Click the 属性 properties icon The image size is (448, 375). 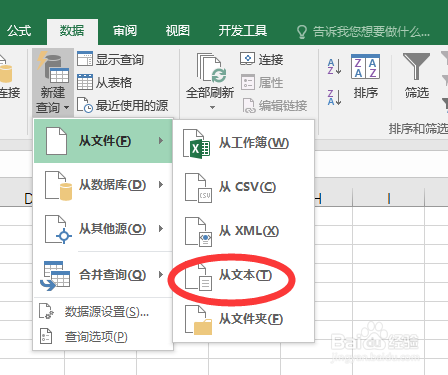coord(248,82)
